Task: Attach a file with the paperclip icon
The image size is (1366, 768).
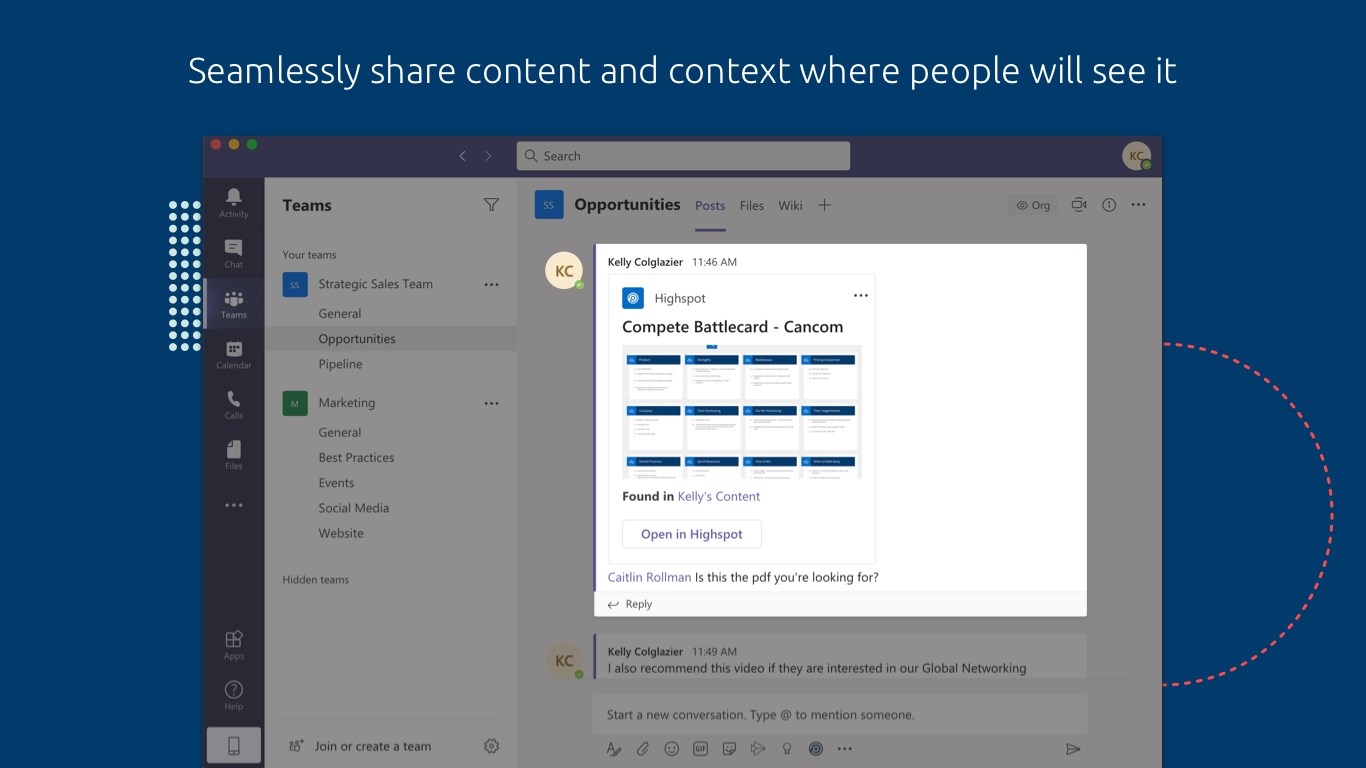Action: pos(643,748)
